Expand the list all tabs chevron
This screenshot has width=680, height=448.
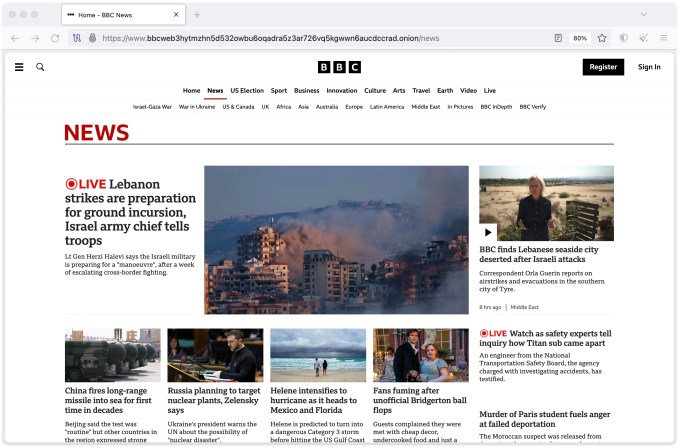pos(644,14)
